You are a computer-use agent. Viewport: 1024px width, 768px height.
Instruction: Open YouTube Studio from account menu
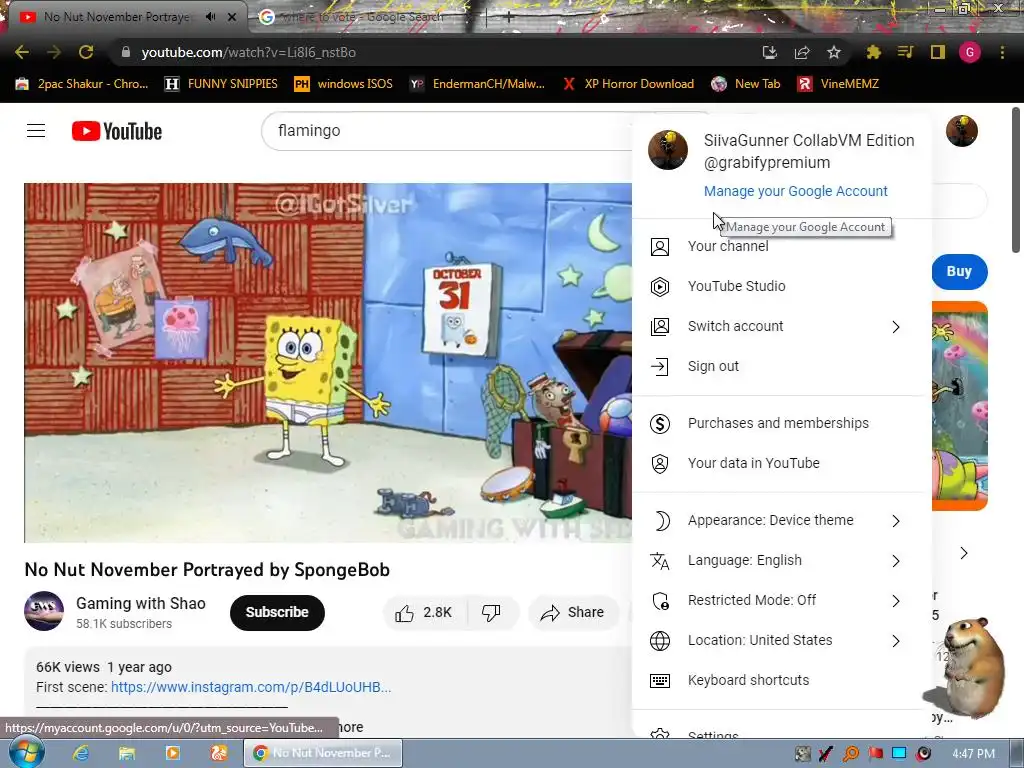point(782,286)
